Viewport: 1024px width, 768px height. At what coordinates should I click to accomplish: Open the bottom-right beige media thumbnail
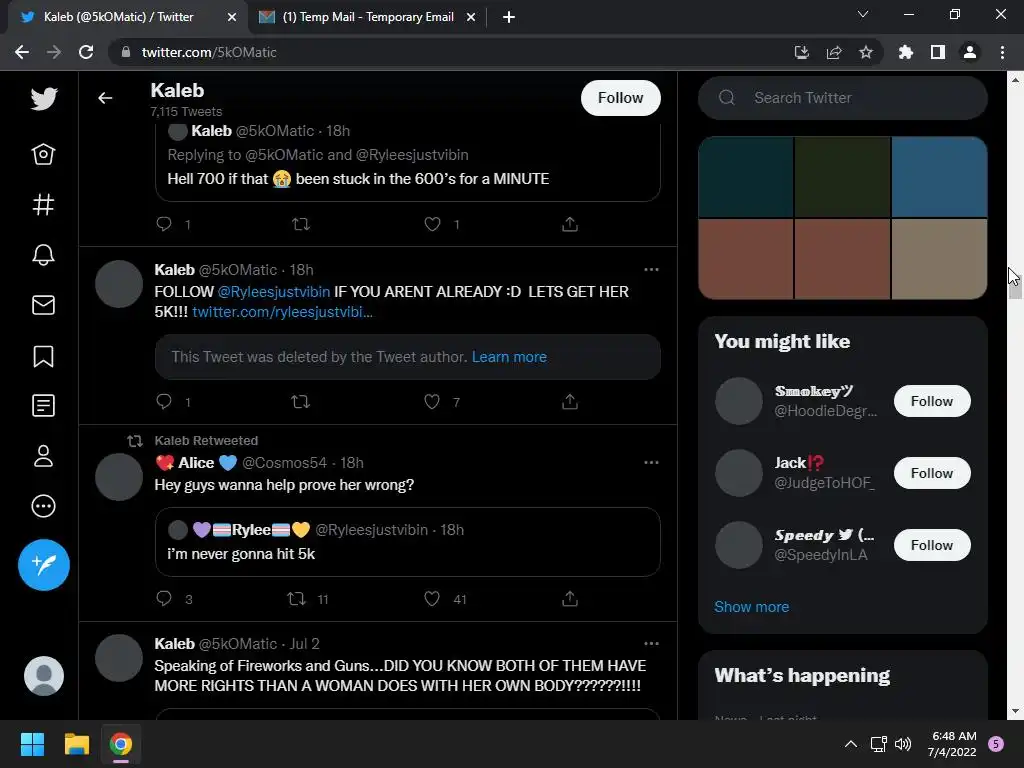click(939, 259)
